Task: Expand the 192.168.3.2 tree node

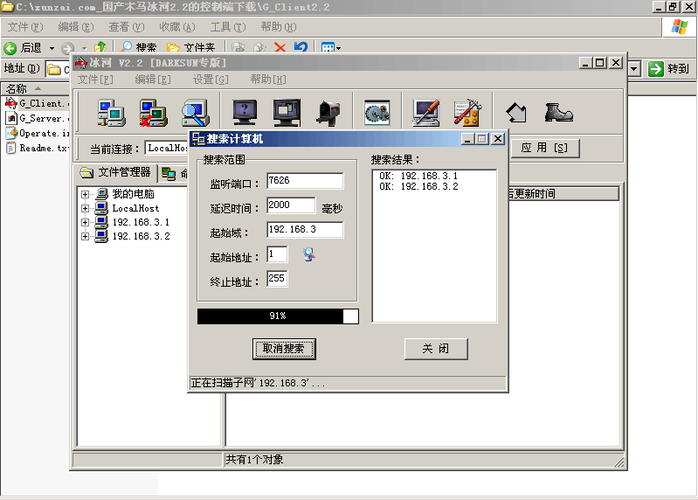Action: click(85, 236)
